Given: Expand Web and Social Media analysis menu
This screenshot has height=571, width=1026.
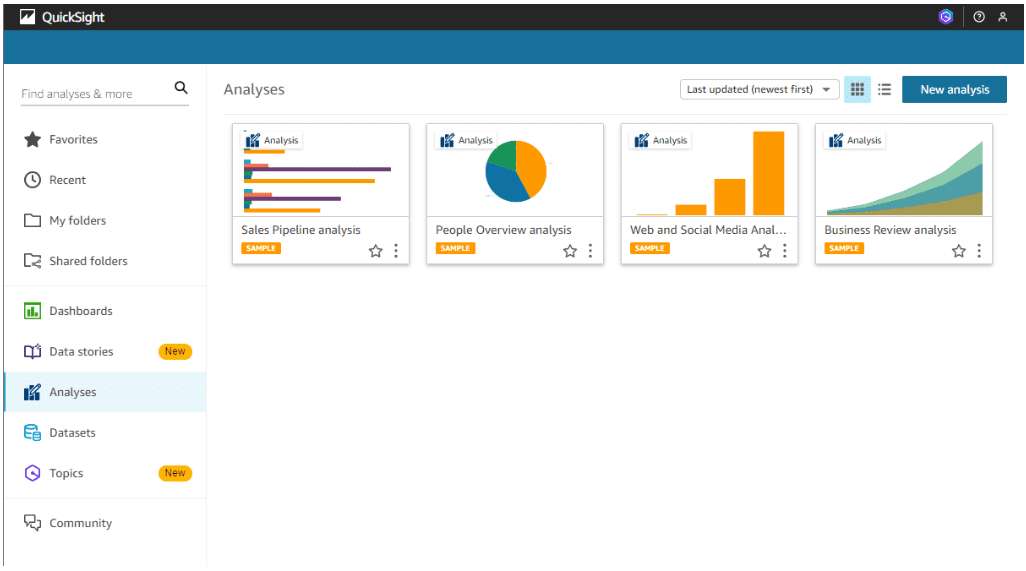Looking at the screenshot, I should coord(784,251).
